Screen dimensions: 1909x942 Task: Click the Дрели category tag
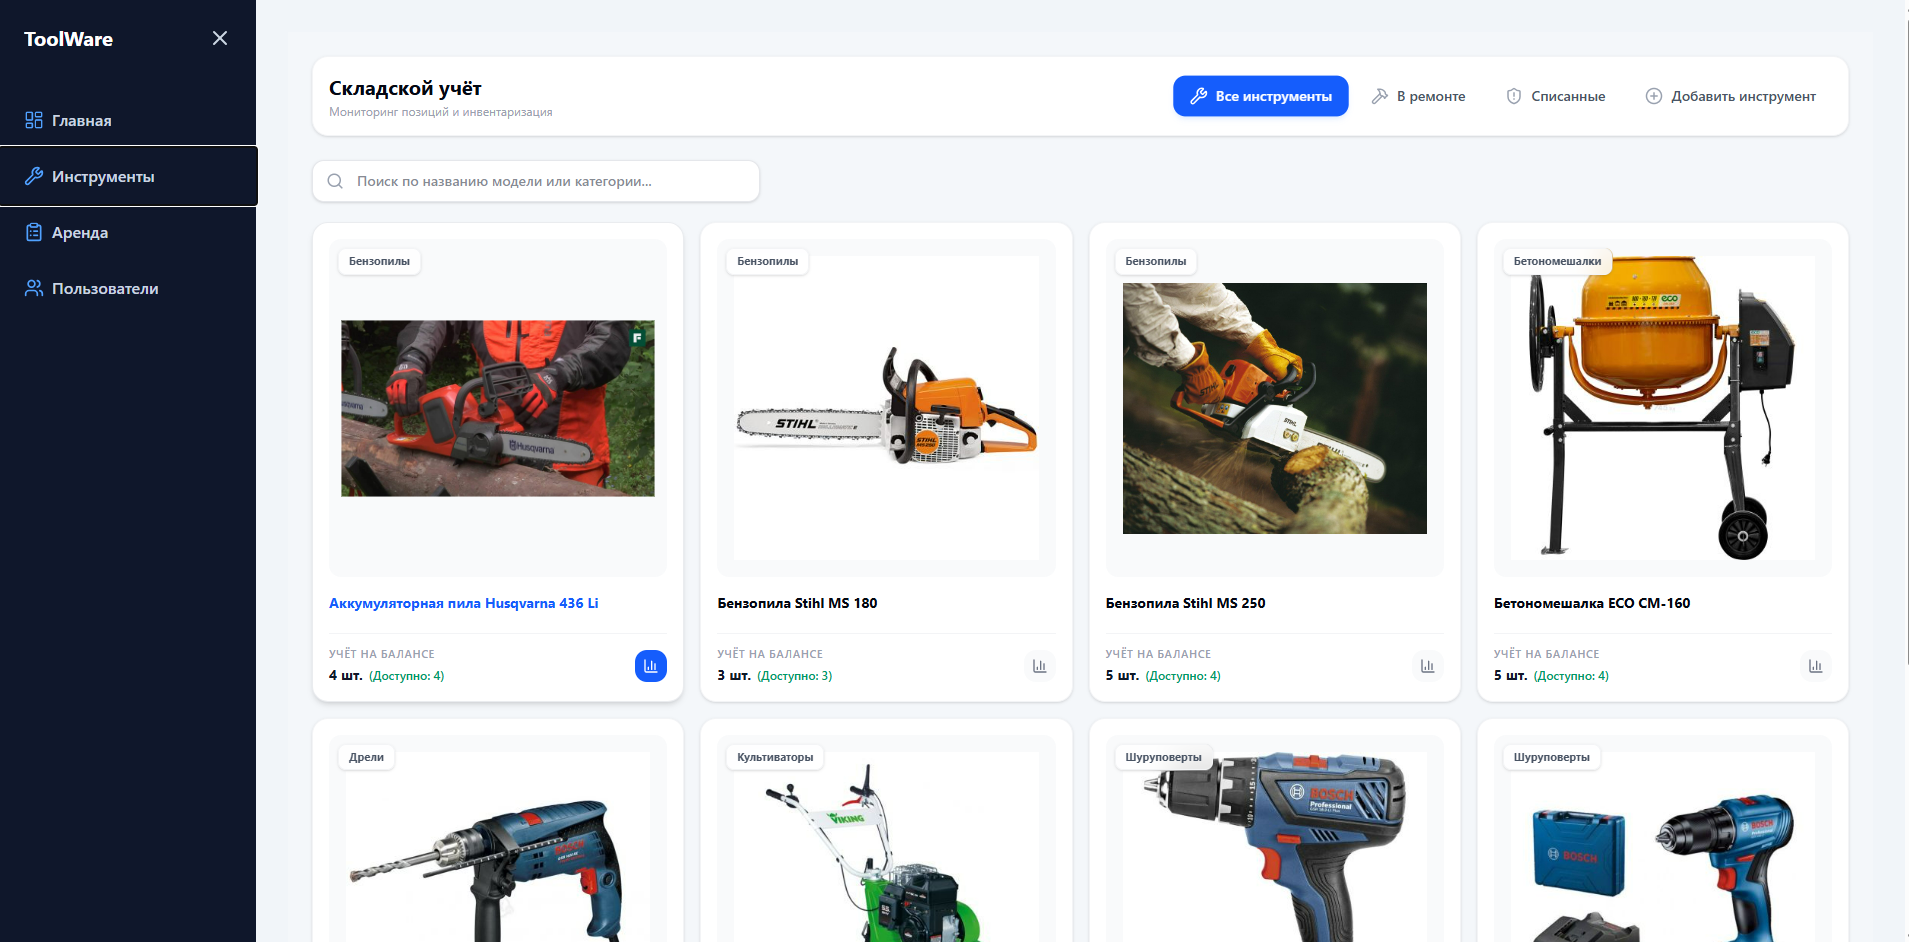click(x=366, y=757)
